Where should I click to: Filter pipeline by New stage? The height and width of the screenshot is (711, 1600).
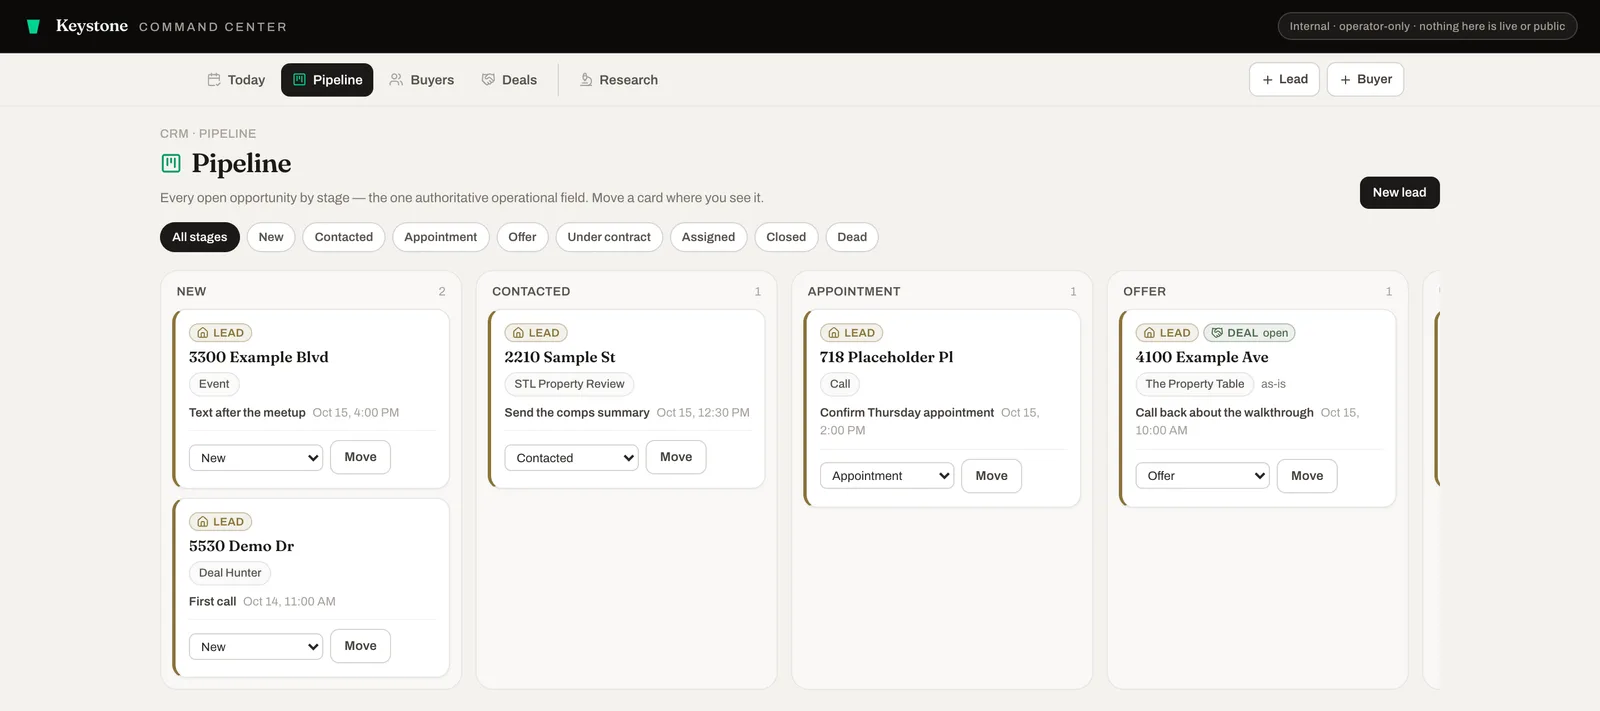(x=271, y=237)
